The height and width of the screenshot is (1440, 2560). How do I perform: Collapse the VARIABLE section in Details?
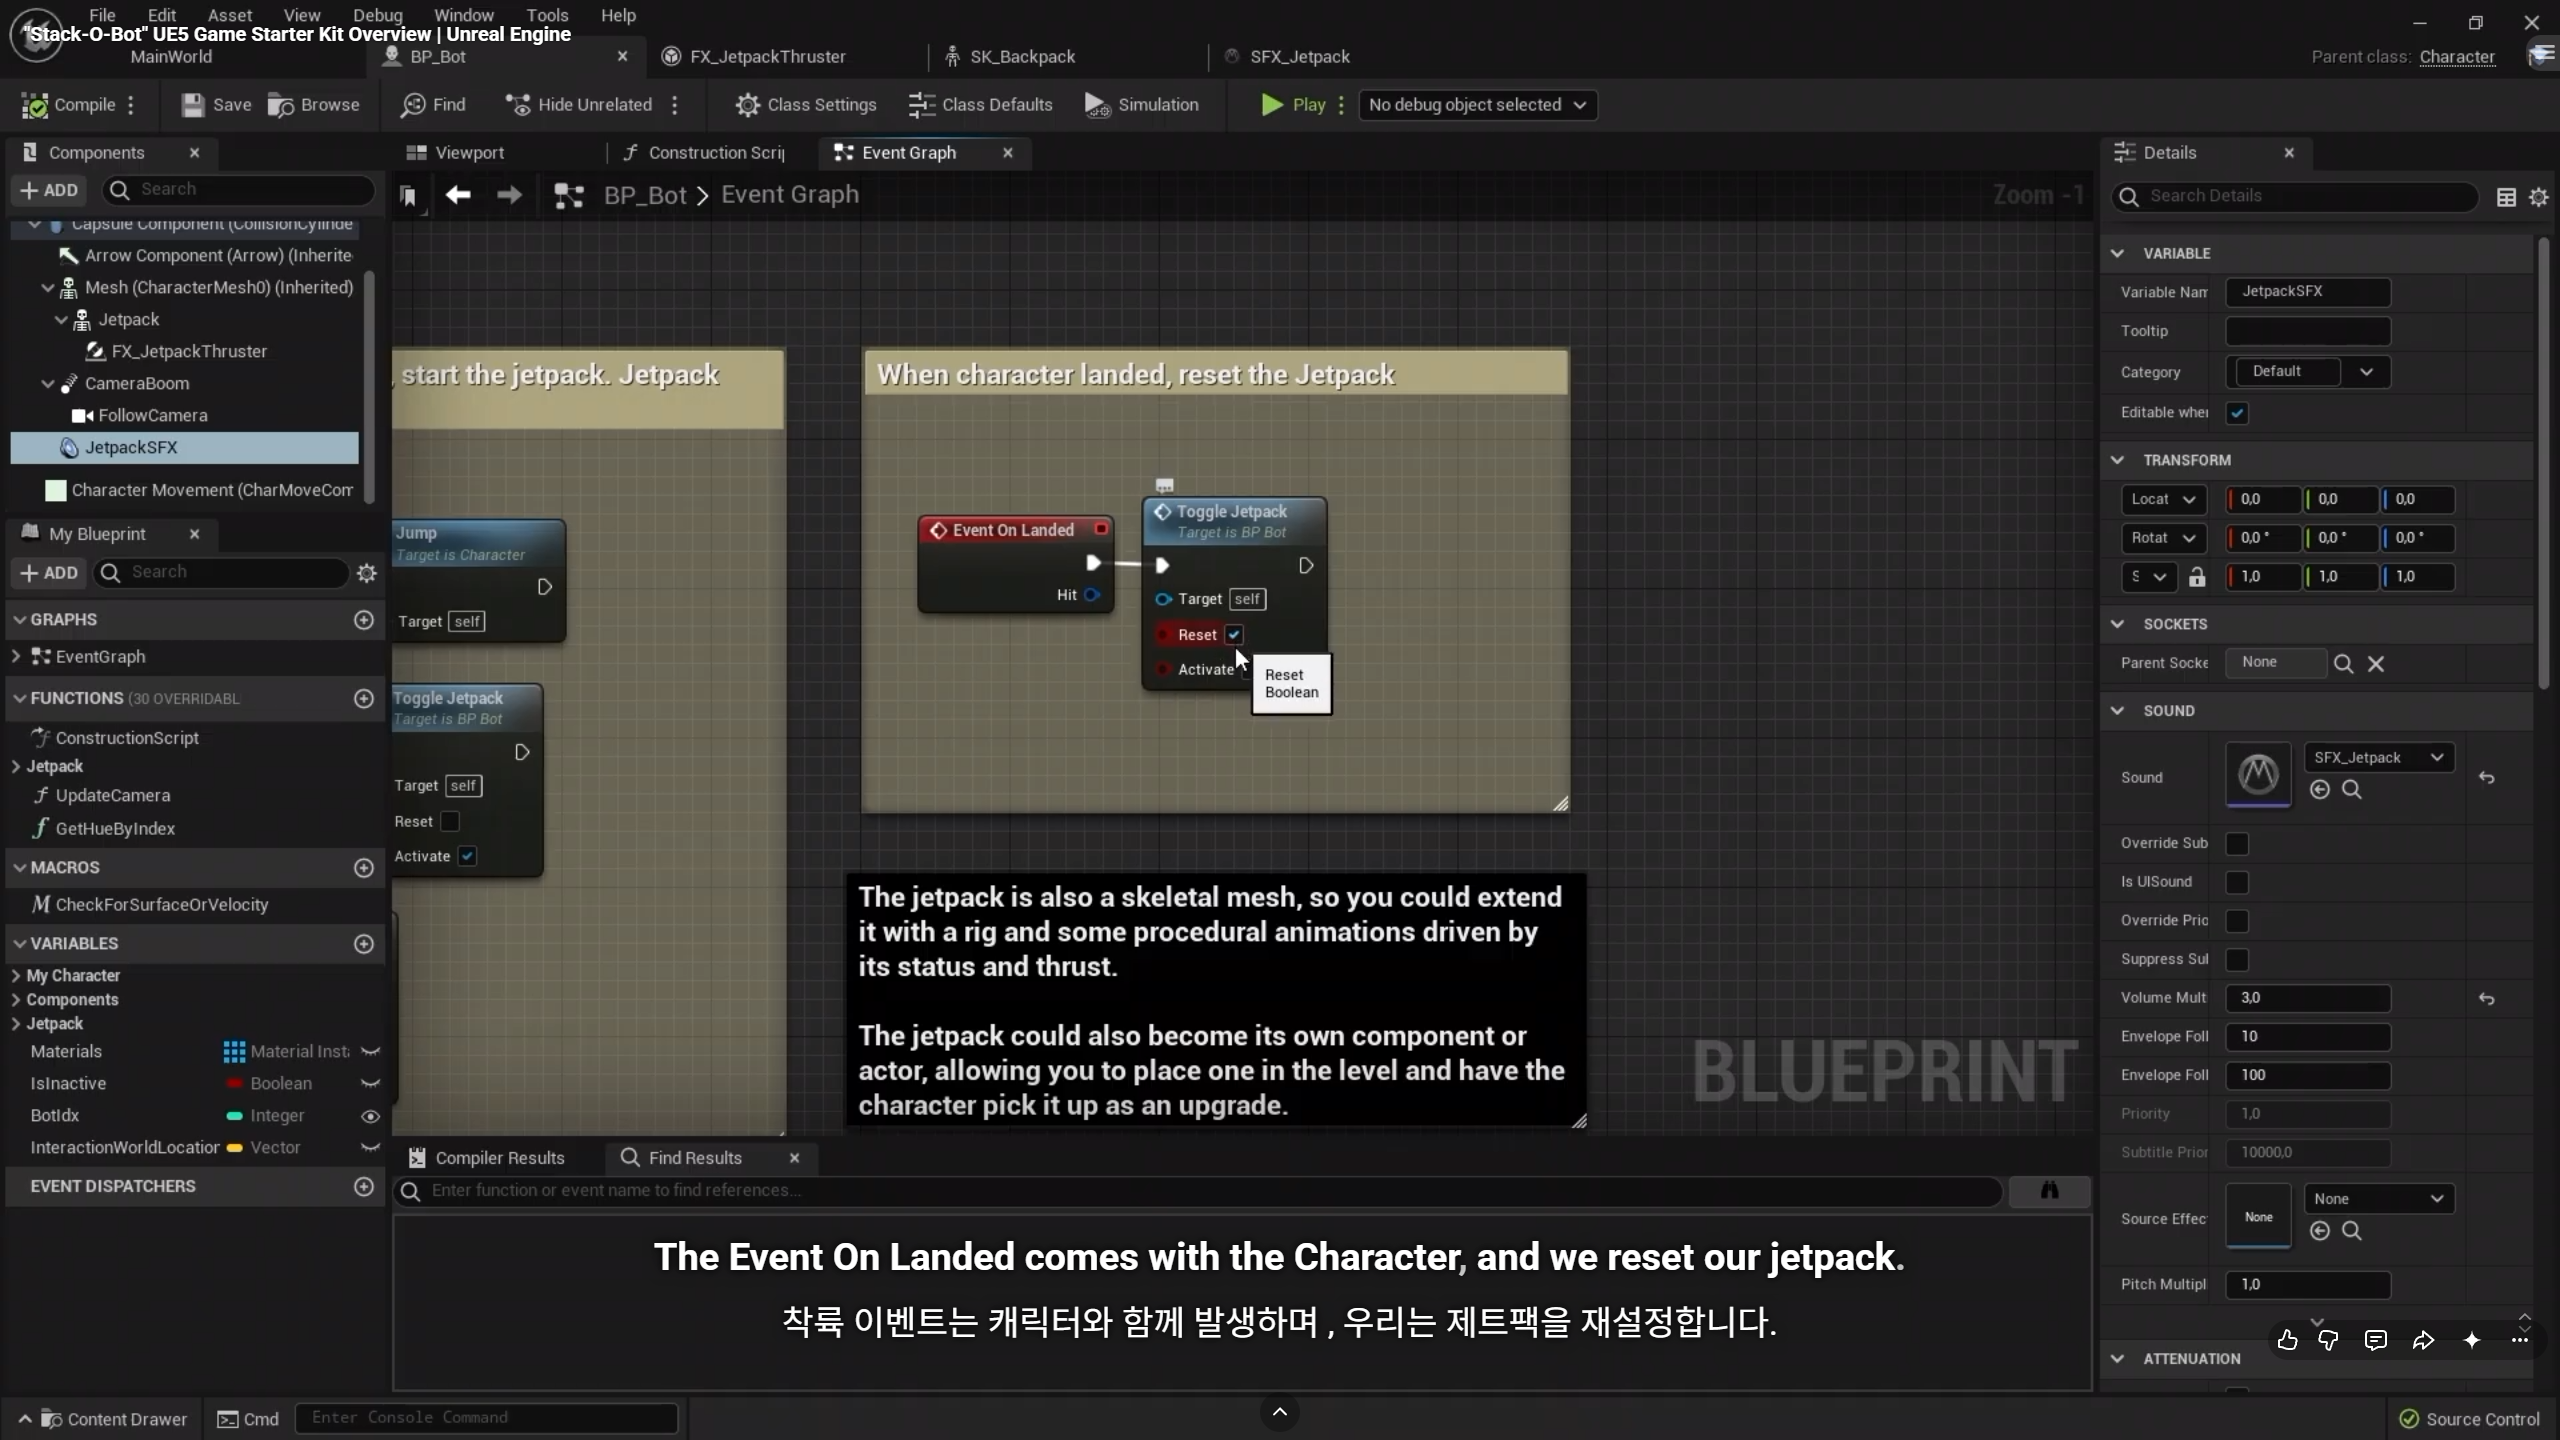point(2117,254)
